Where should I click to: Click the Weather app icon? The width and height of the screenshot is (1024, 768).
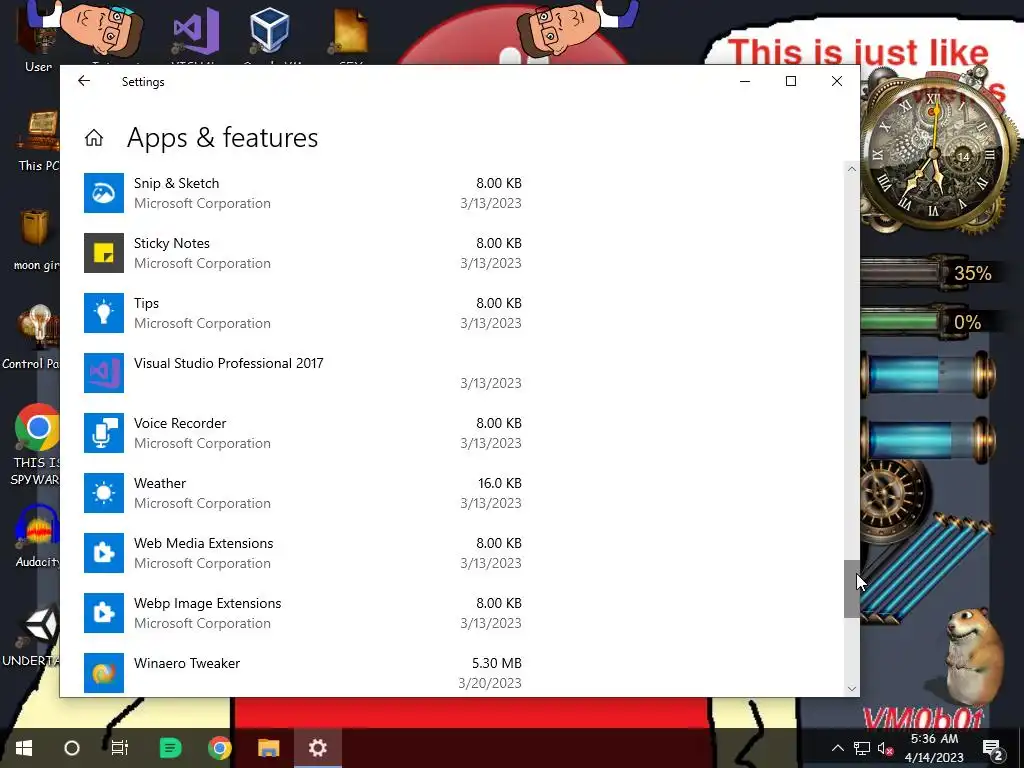[x=104, y=493]
